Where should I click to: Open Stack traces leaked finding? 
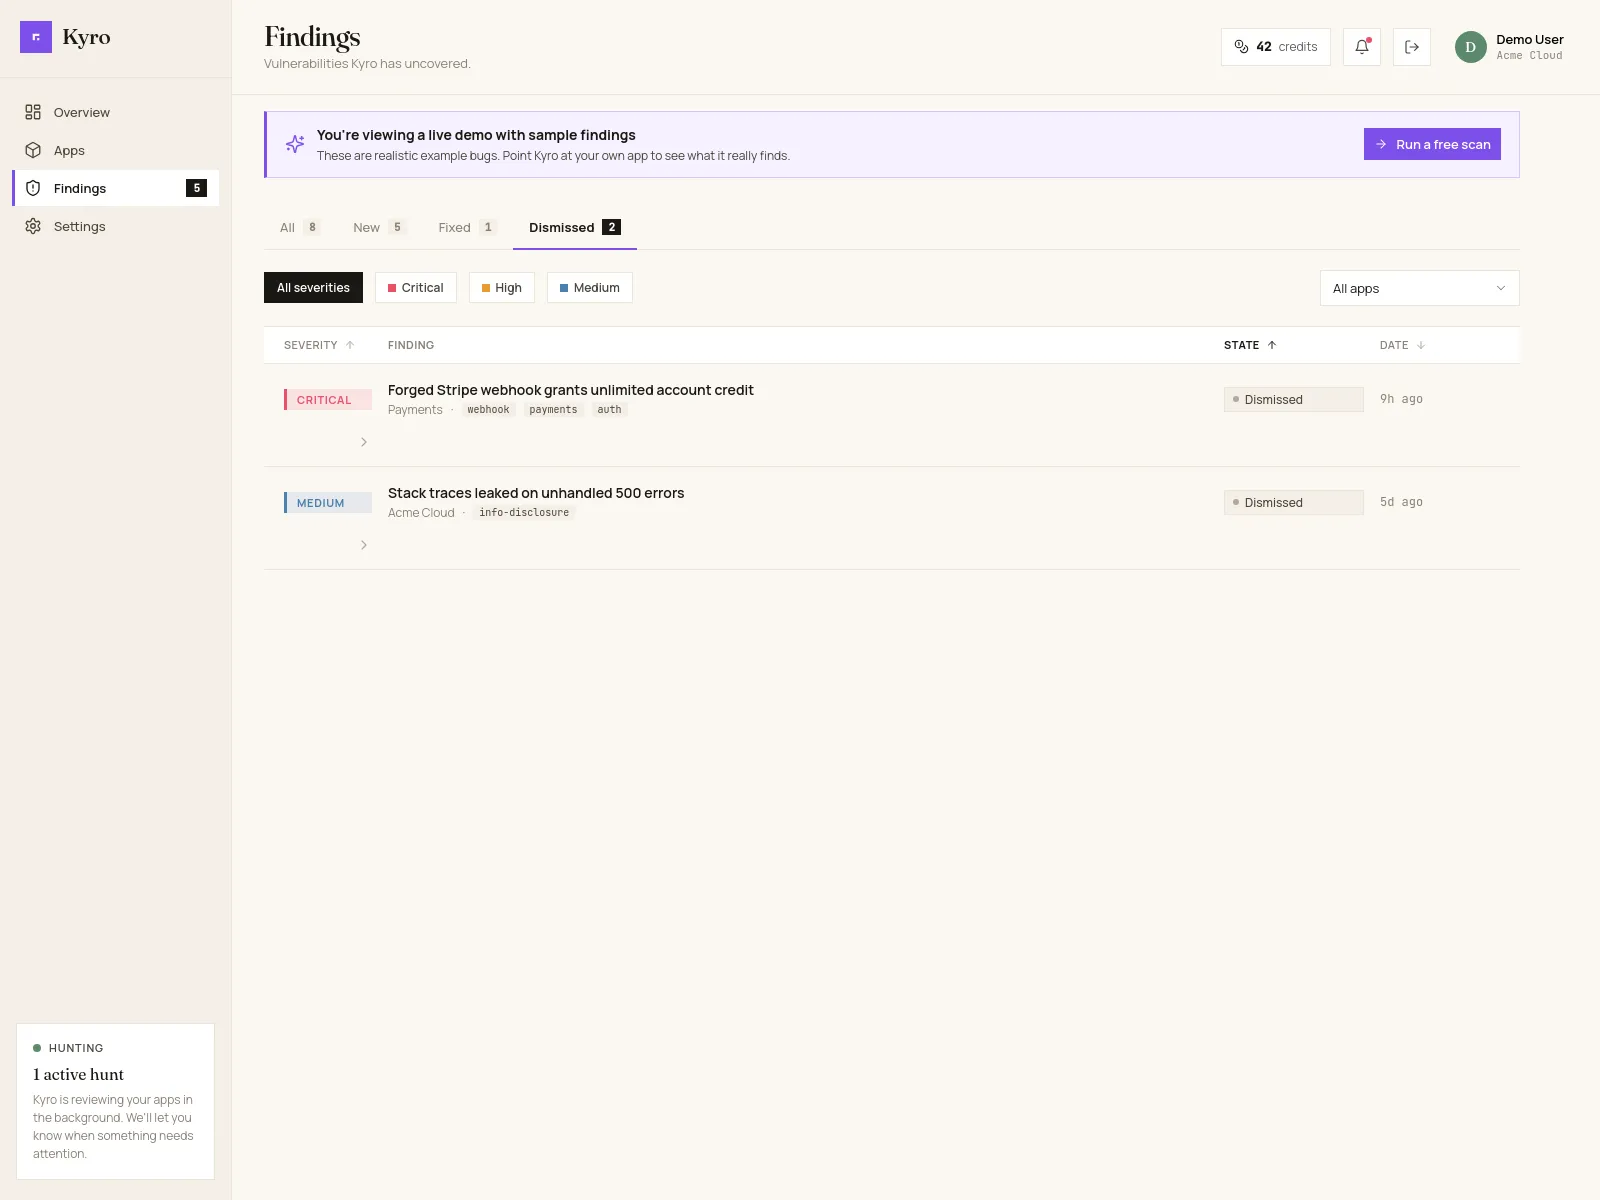(536, 493)
